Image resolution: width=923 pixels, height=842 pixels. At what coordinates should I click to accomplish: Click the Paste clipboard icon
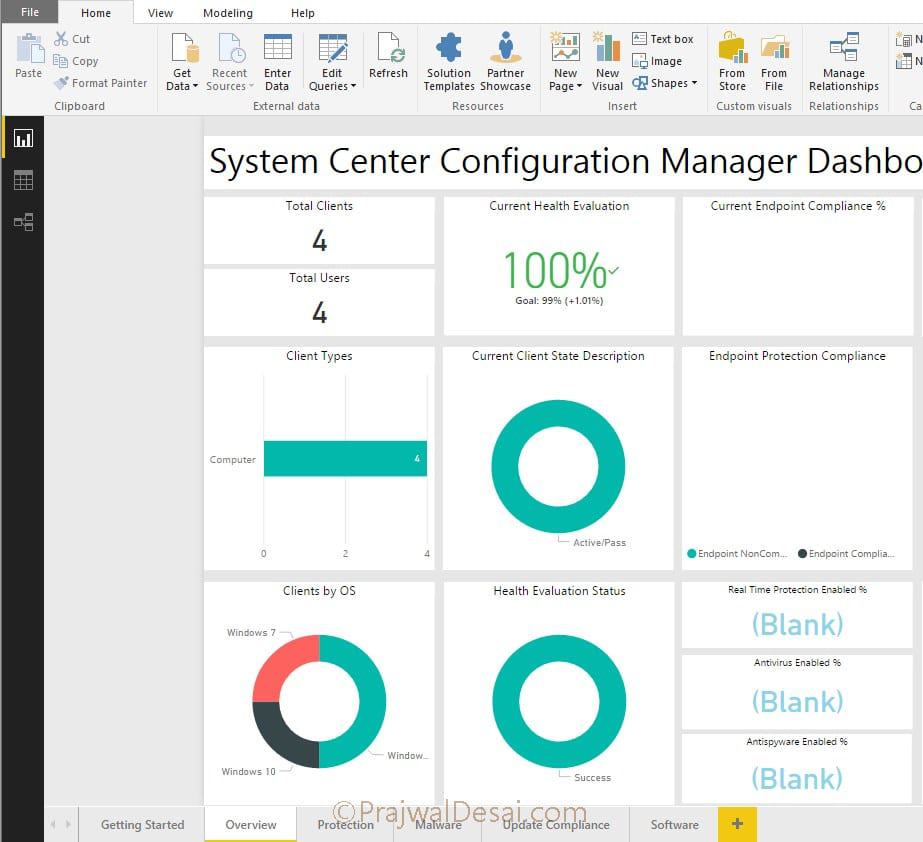coord(29,48)
